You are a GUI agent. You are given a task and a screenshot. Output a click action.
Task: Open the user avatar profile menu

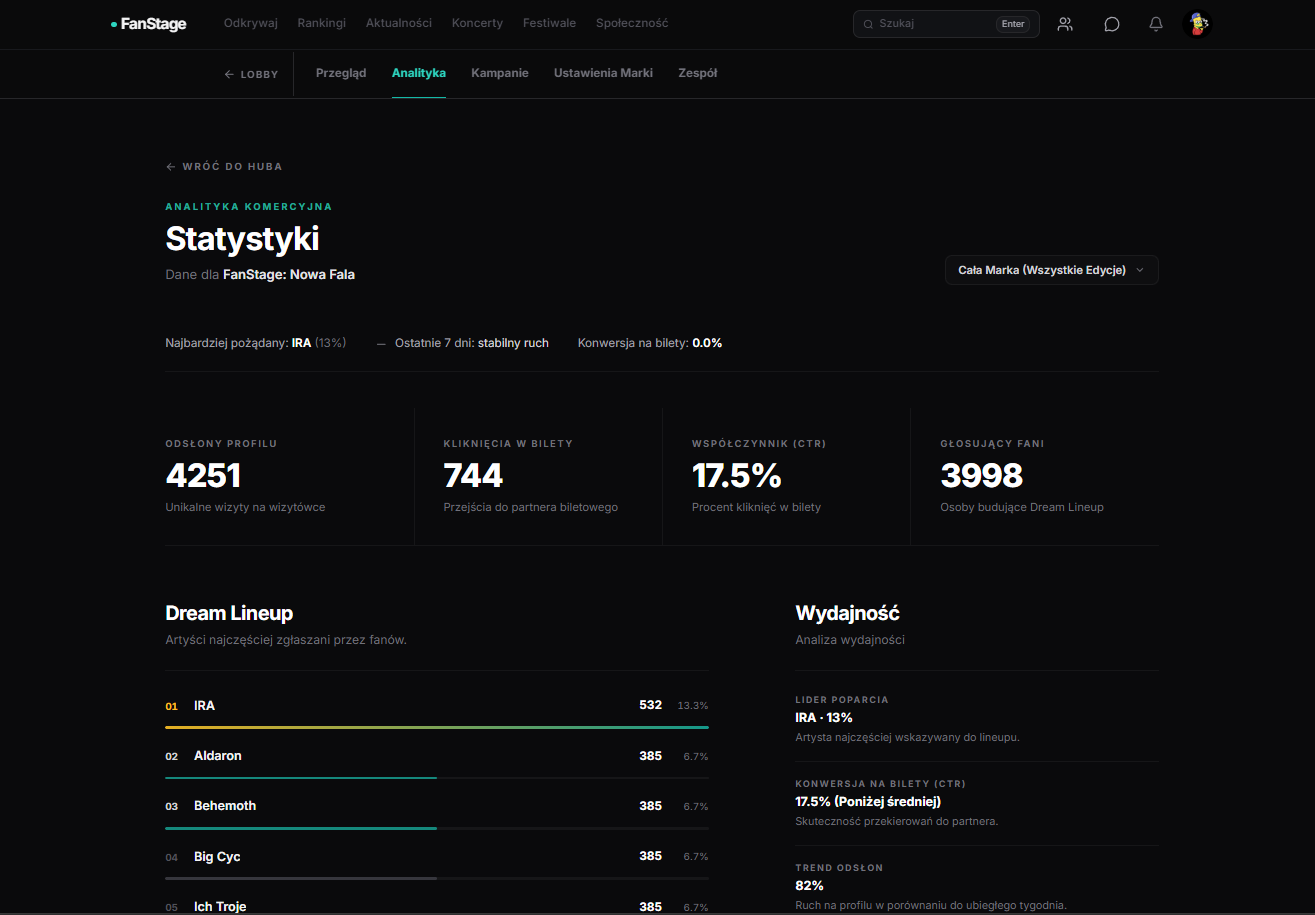click(x=1198, y=24)
